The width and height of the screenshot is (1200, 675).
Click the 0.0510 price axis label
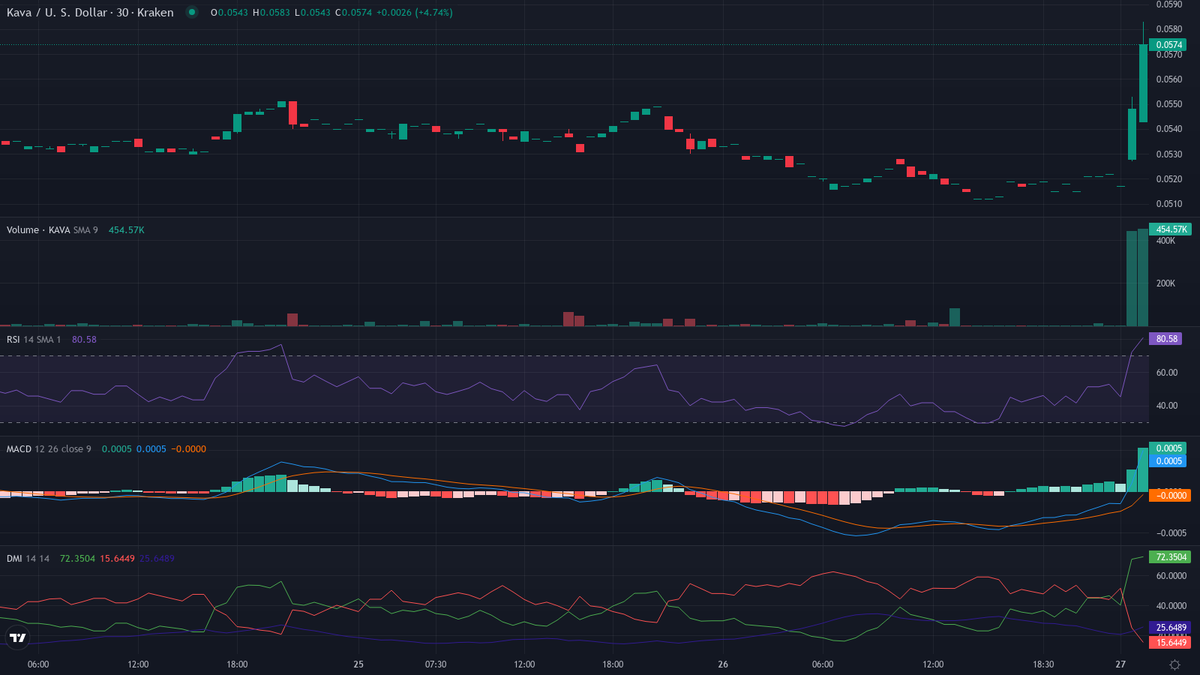click(x=1168, y=204)
